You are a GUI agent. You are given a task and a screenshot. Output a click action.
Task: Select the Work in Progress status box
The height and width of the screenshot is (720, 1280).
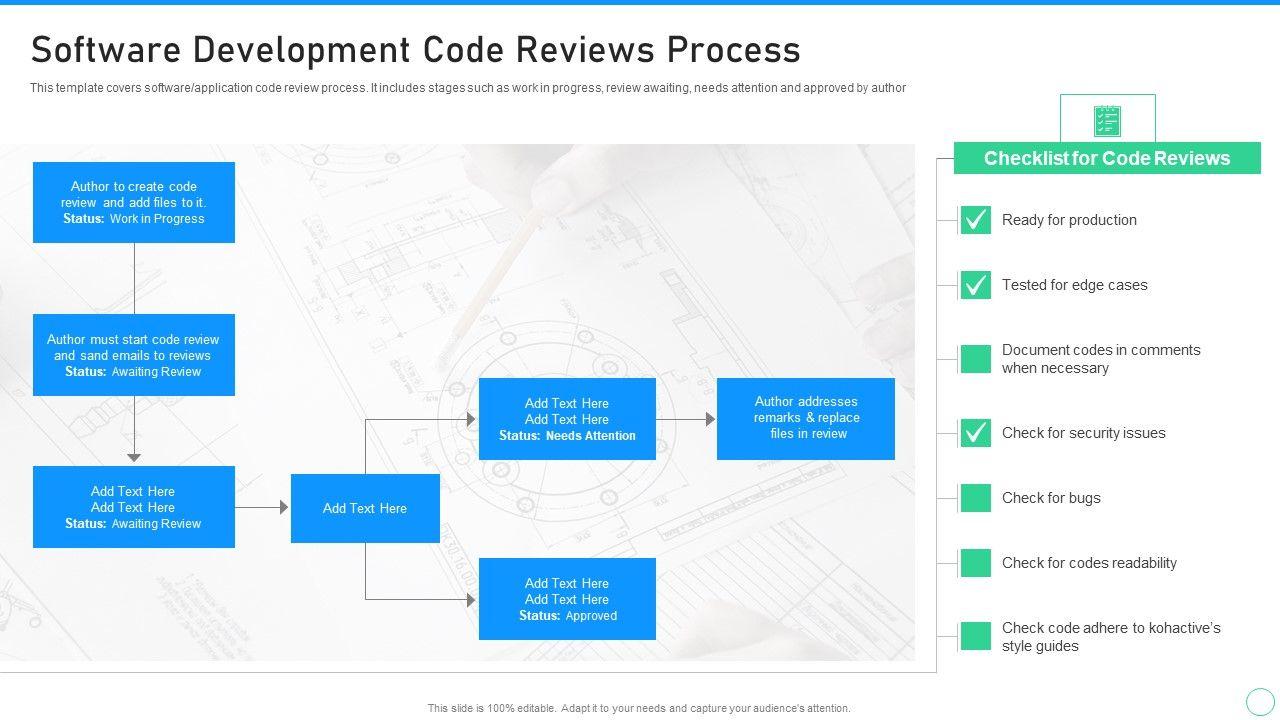click(134, 202)
